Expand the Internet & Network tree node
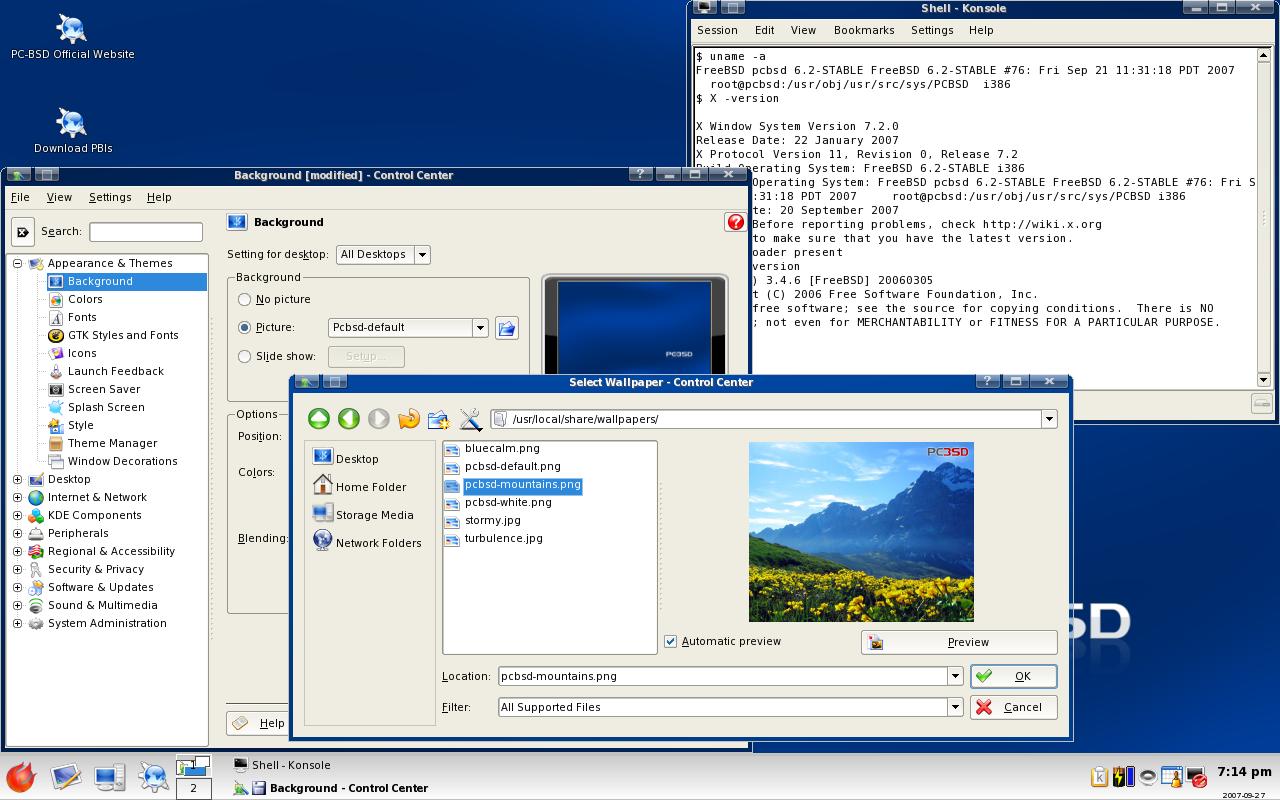The image size is (1280, 800). coord(18,498)
